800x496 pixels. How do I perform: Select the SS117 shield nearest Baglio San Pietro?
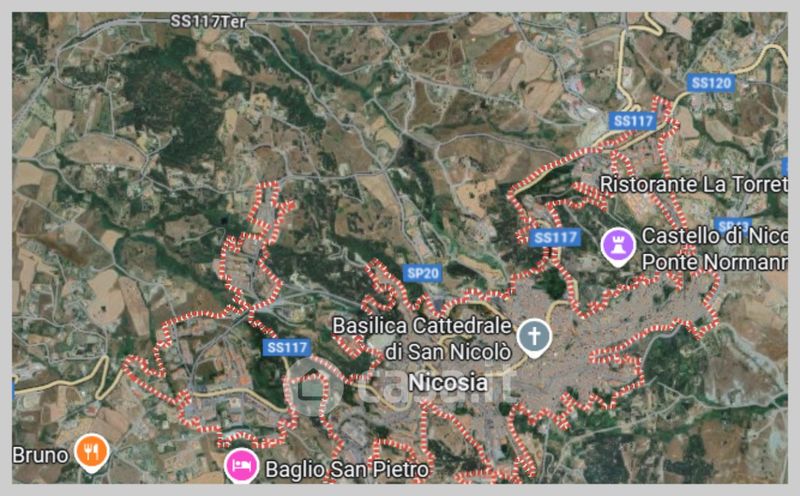pyautogui.click(x=287, y=348)
